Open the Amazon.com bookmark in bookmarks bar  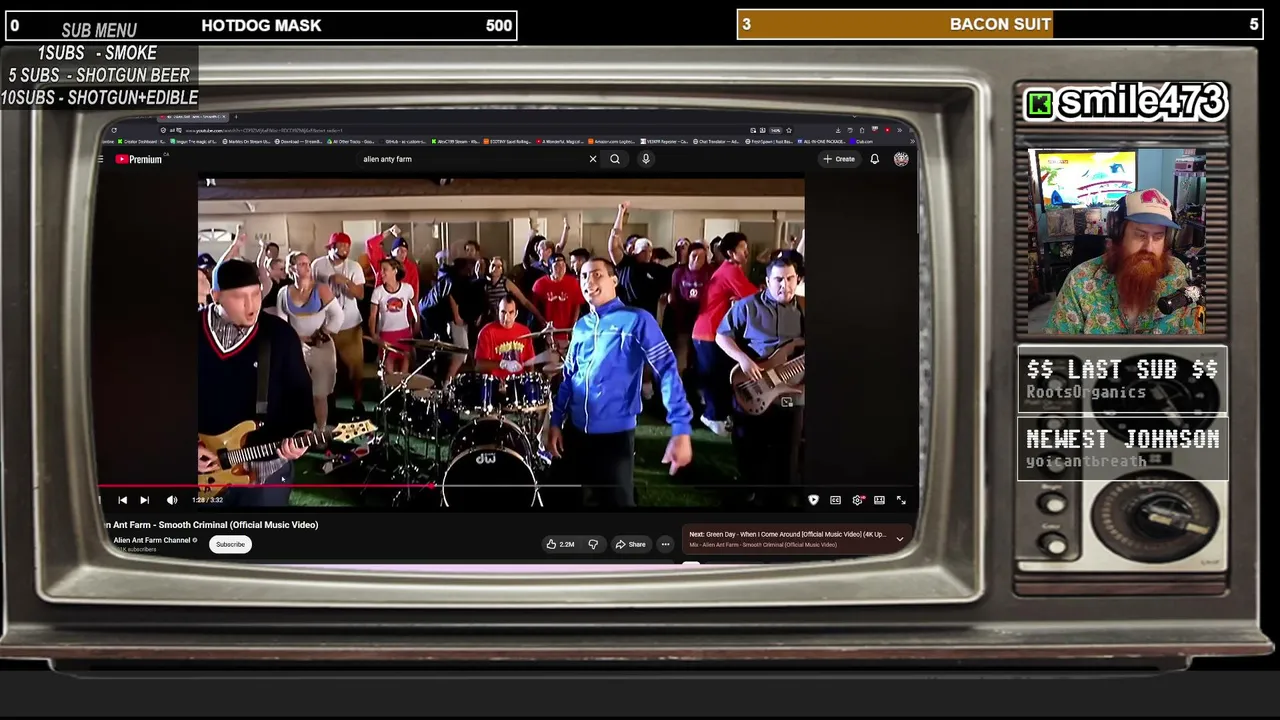coord(614,142)
